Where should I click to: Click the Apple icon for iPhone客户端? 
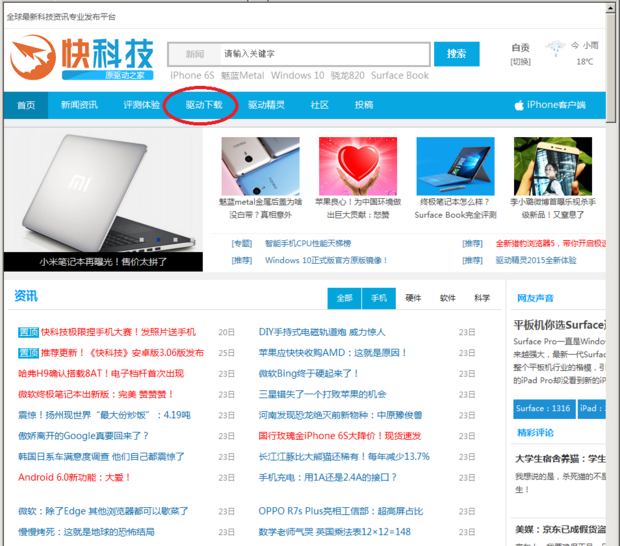(519, 105)
